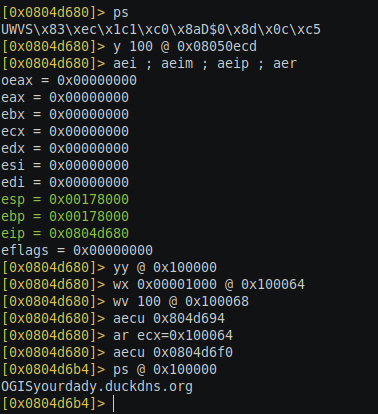This screenshot has height=414, width=378.
Task: Click the ebp register value 0x00178000
Action: [89, 216]
